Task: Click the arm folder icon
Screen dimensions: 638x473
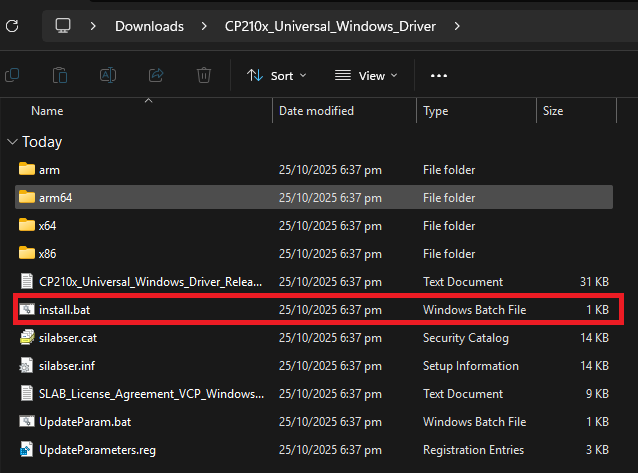Action: click(27, 169)
